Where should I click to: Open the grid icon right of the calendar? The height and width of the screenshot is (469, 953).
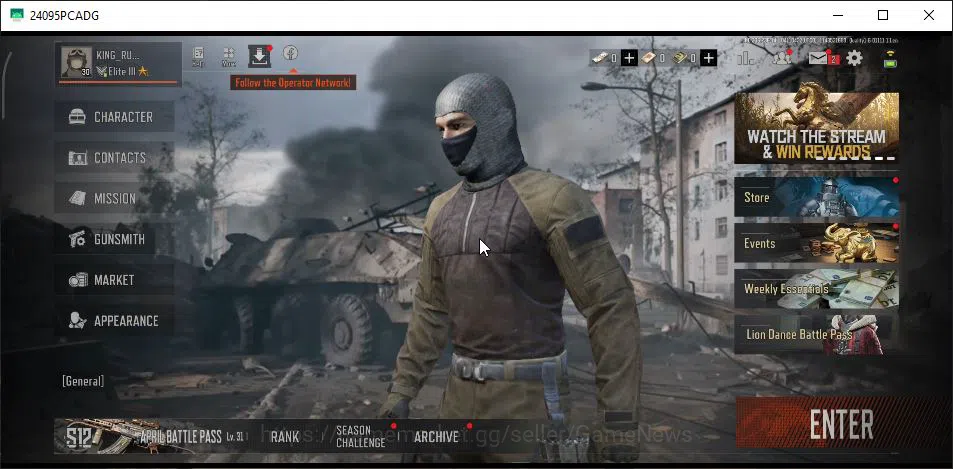229,56
